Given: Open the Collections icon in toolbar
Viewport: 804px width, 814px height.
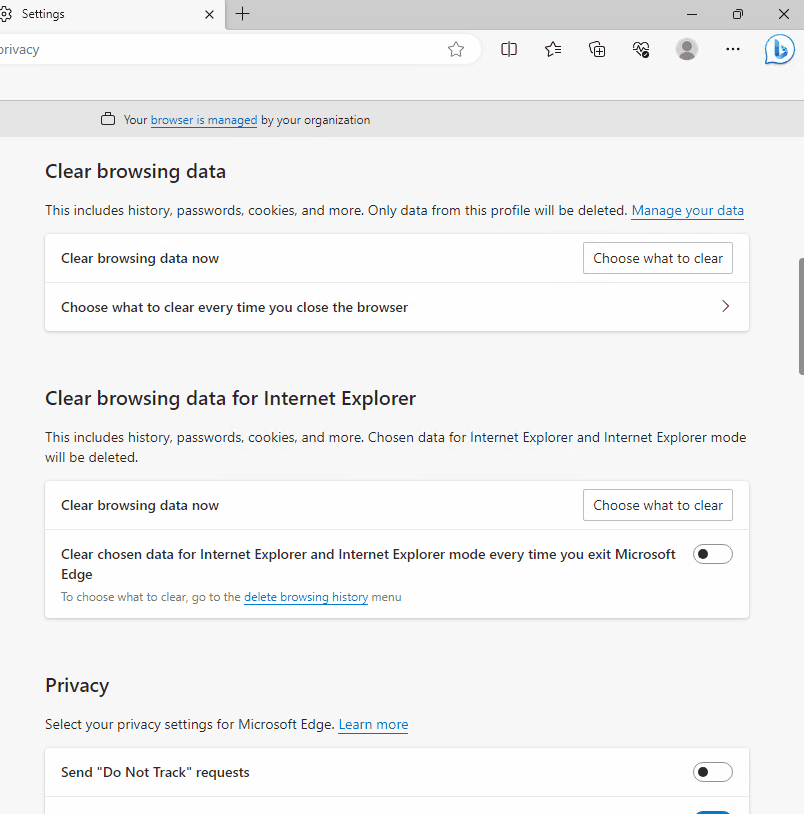Looking at the screenshot, I should click(597, 49).
